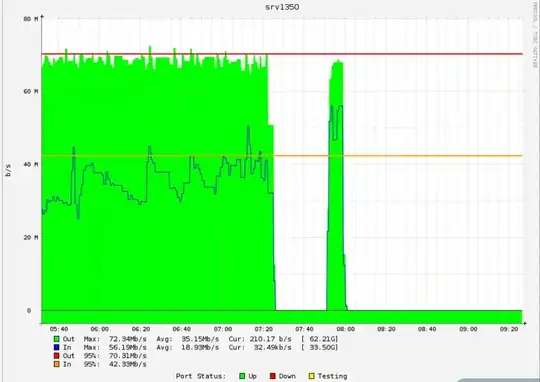Click the Out current value 210.17 b/s
This screenshot has width=540, height=382.
270,339
